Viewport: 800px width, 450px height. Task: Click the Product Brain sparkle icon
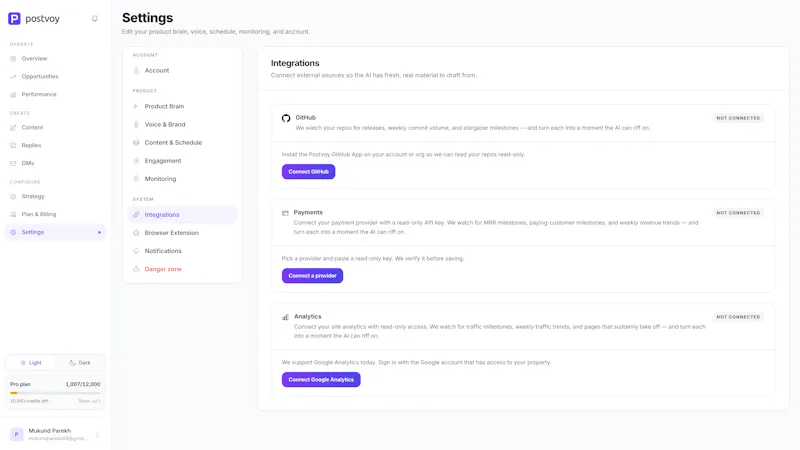[x=136, y=107]
